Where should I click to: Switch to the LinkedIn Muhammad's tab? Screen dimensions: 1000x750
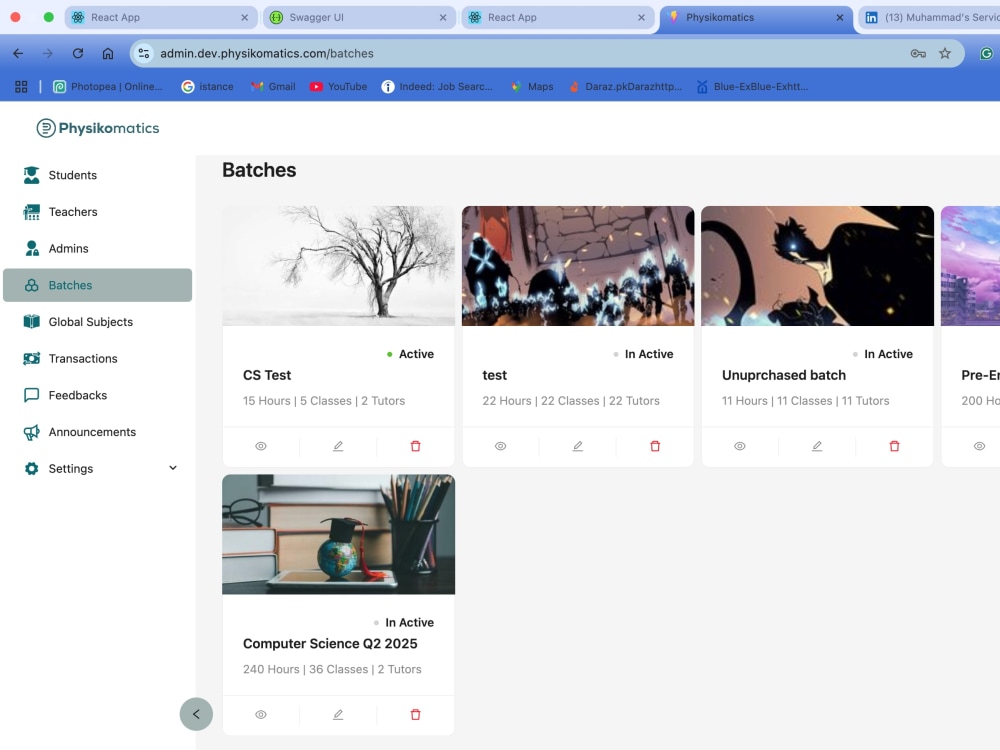click(931, 17)
